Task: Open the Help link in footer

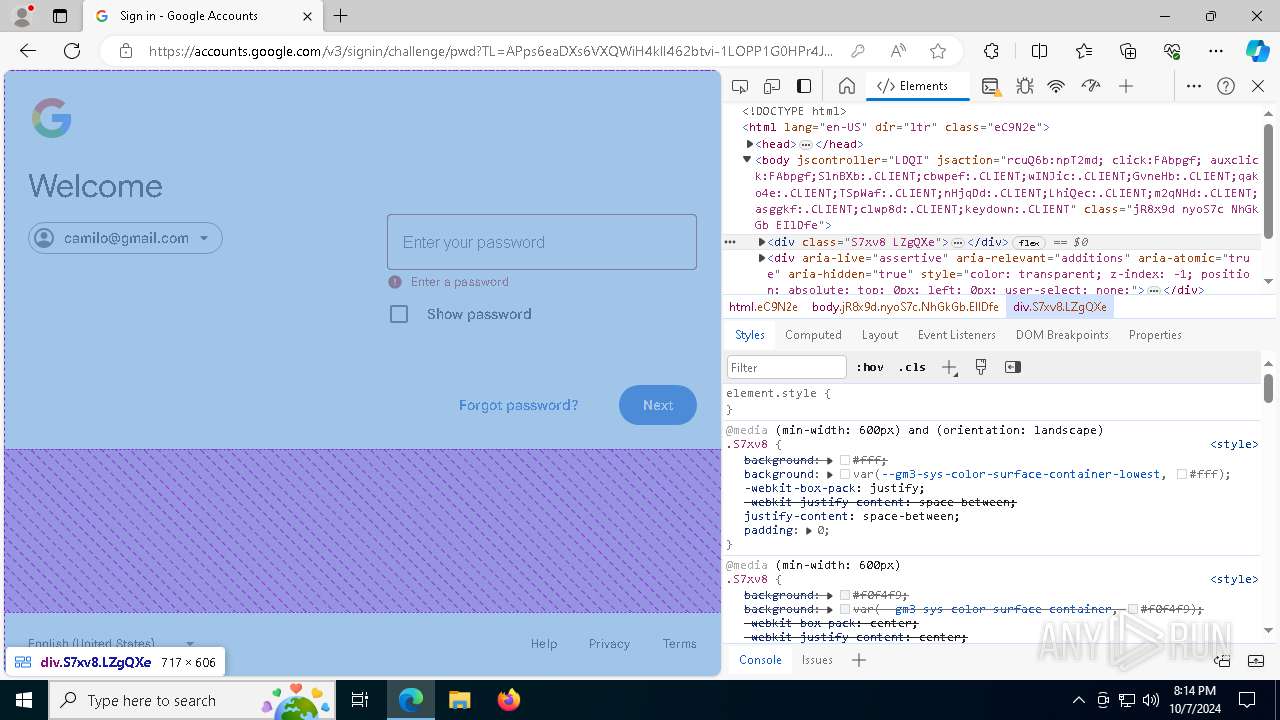Action: point(544,644)
